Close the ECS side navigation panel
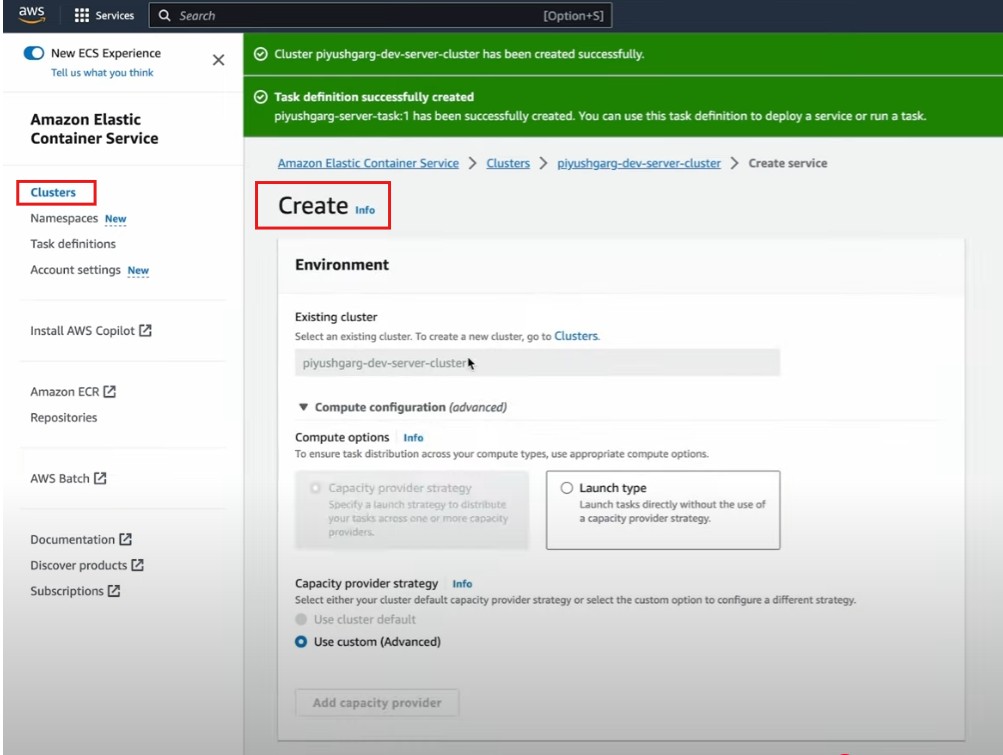 pos(218,60)
